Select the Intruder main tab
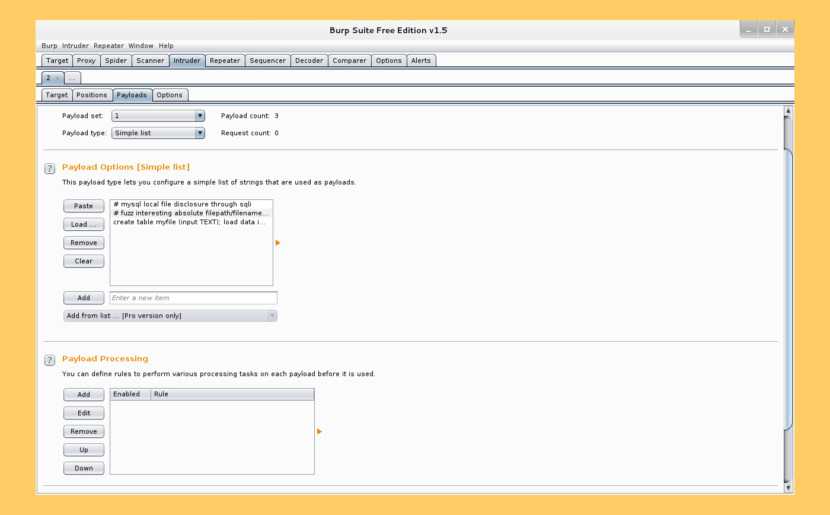Viewport: 830px width, 515px height. (187, 60)
